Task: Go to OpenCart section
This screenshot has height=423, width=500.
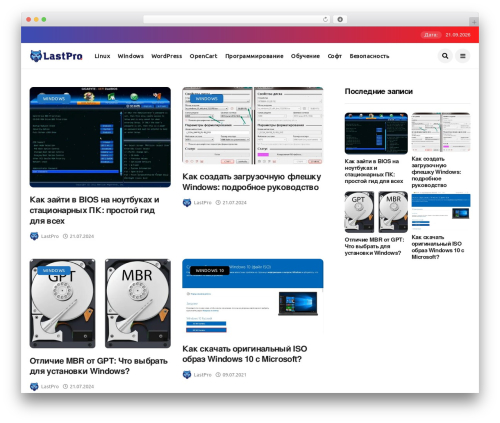Action: coord(203,56)
